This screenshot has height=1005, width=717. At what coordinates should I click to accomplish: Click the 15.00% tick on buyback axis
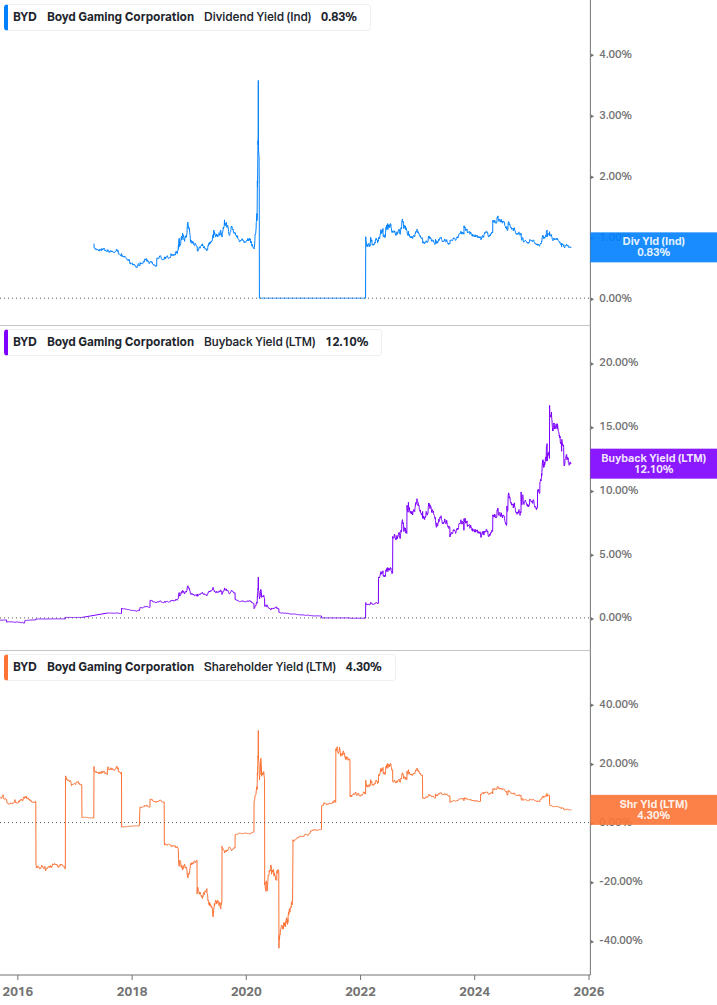pos(618,426)
